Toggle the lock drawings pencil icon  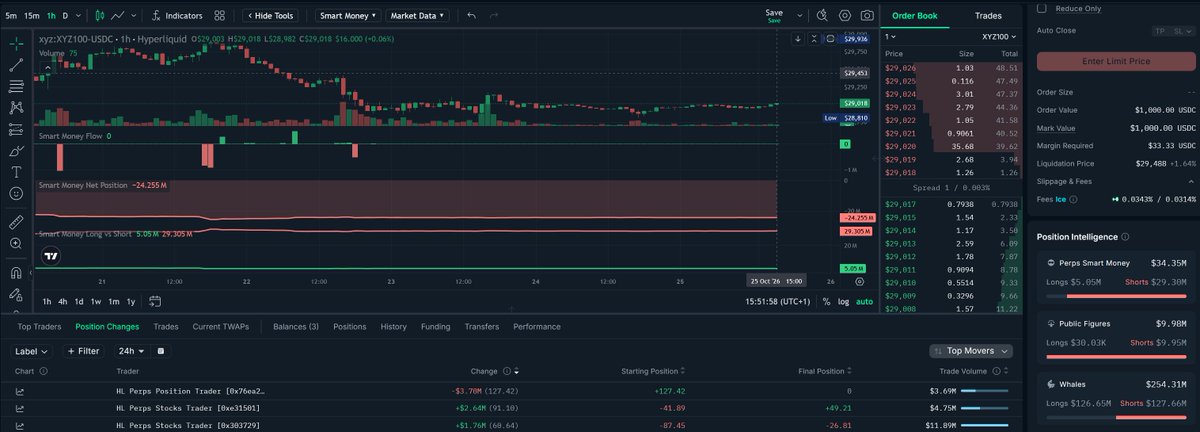click(16, 295)
